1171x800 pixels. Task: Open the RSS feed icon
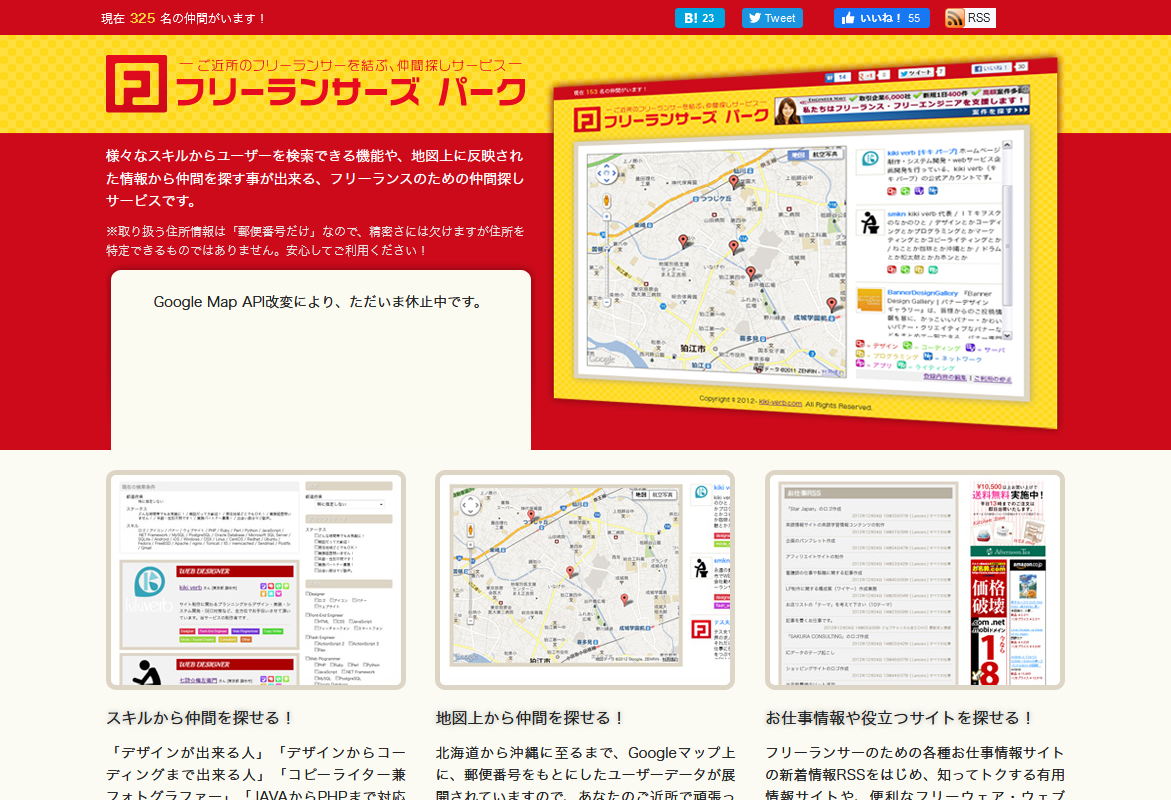pos(970,18)
